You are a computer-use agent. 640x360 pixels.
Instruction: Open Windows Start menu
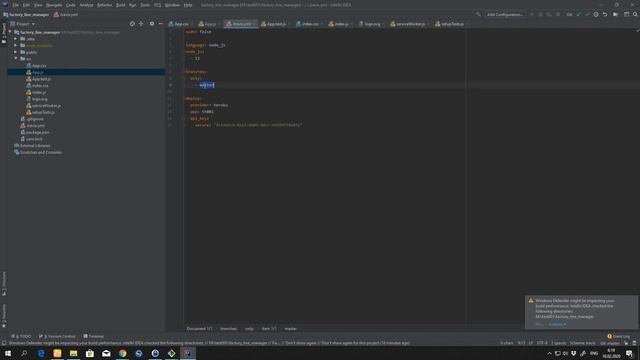tap(8, 353)
